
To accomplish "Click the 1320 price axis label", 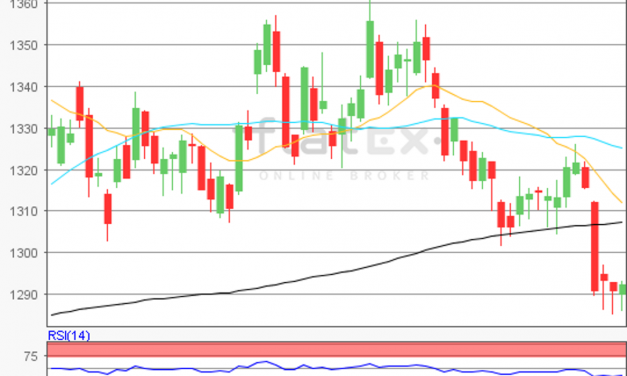I will pos(23,170).
